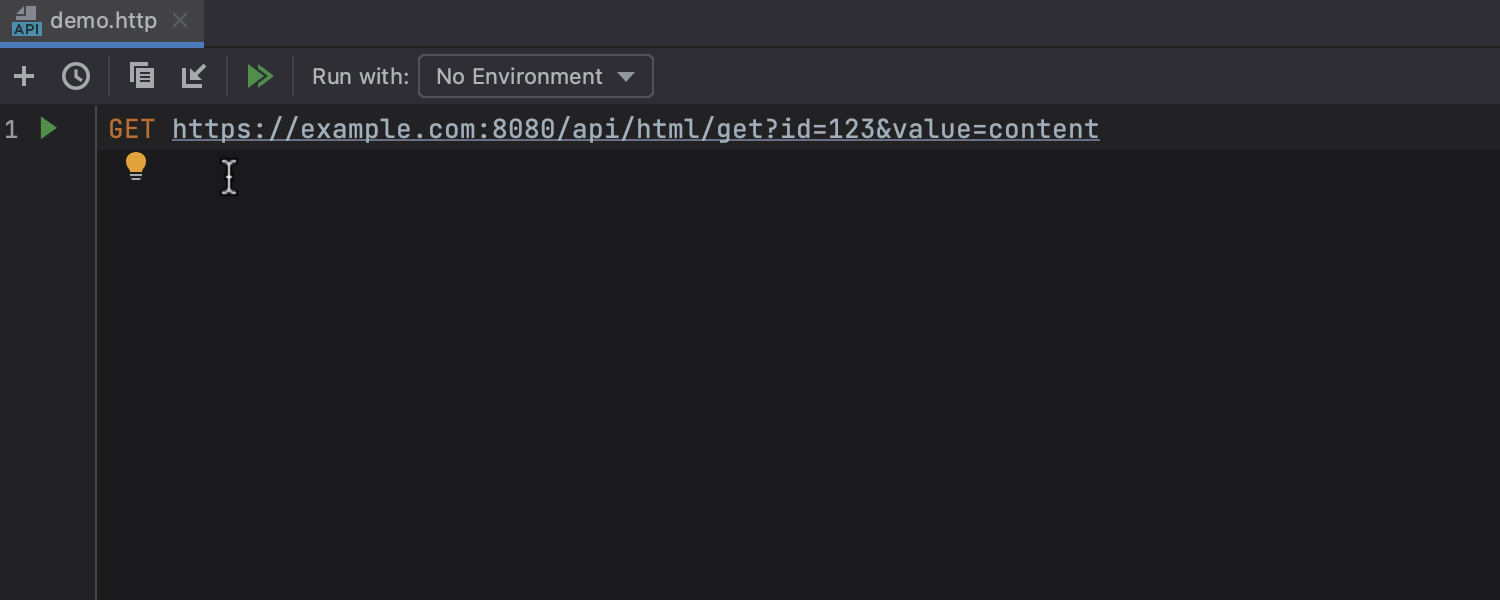Screen dimensions: 1500x600
Task: Run the GET request from gutter arrow
Action: tap(48, 128)
